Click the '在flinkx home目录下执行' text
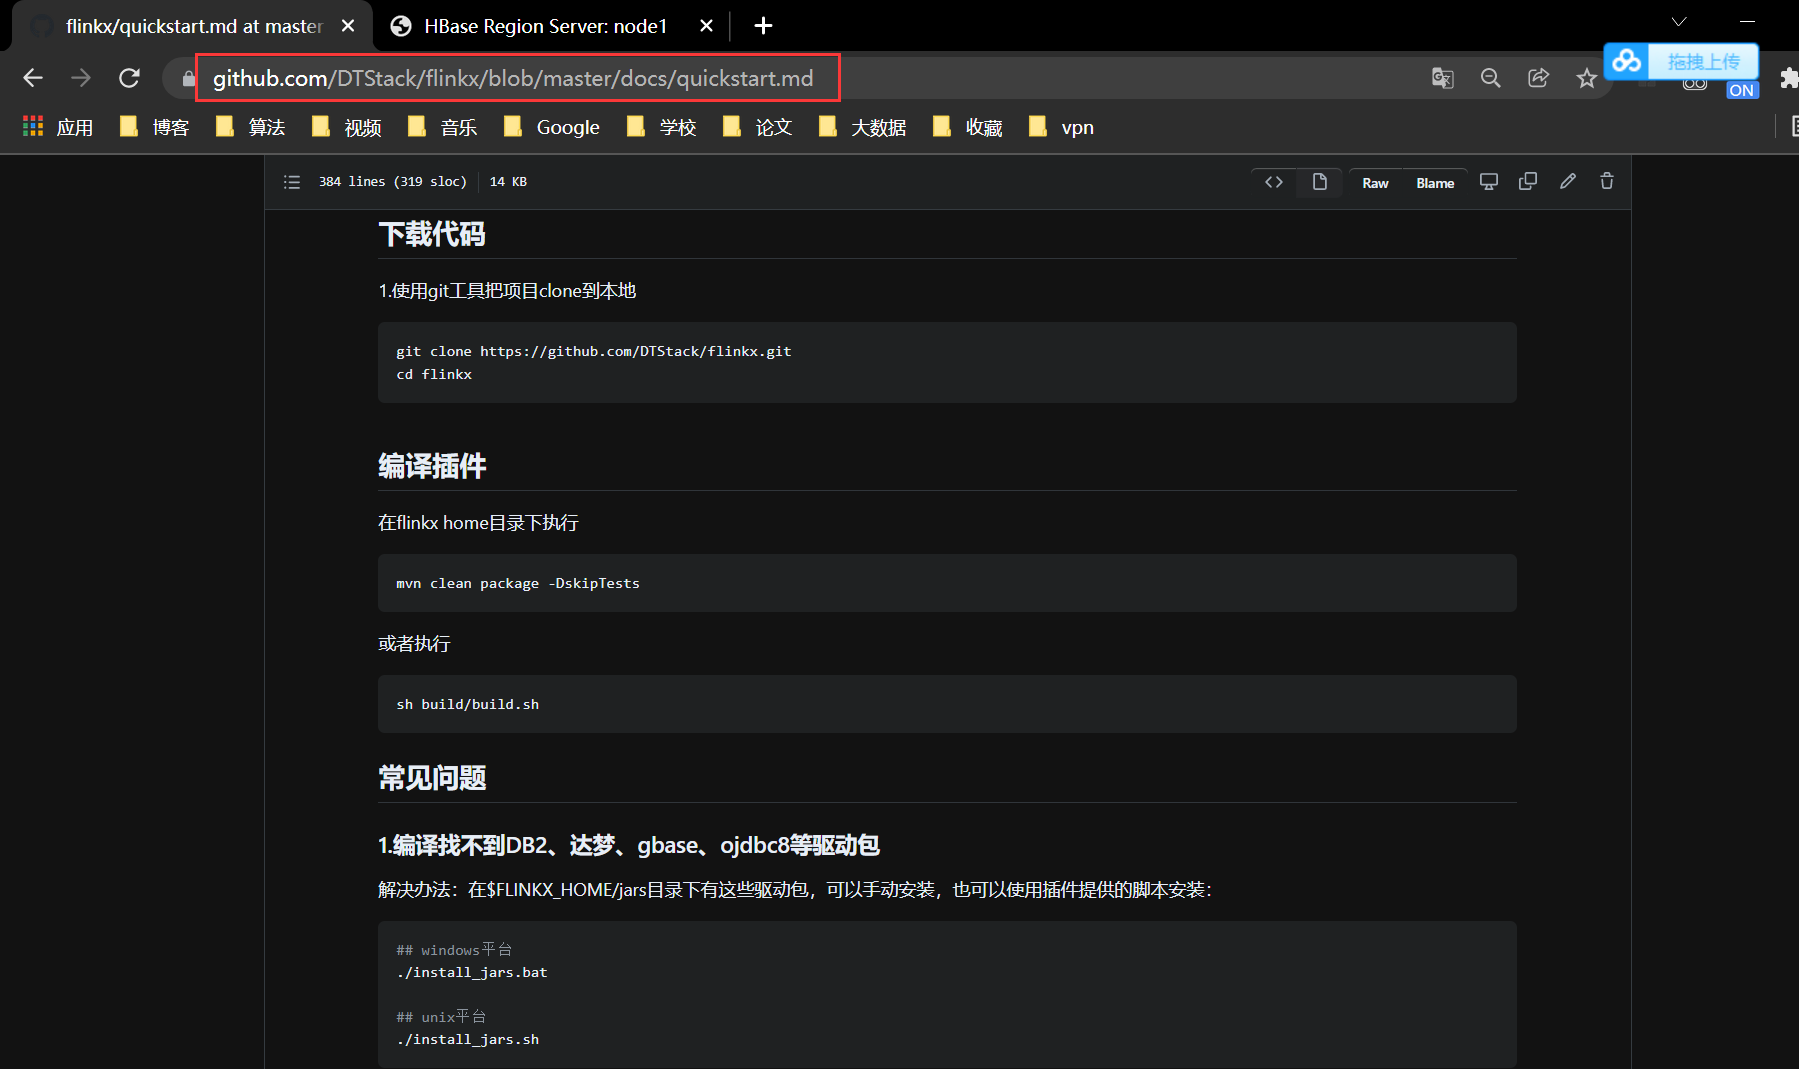1799x1069 pixels. pyautogui.click(x=478, y=523)
